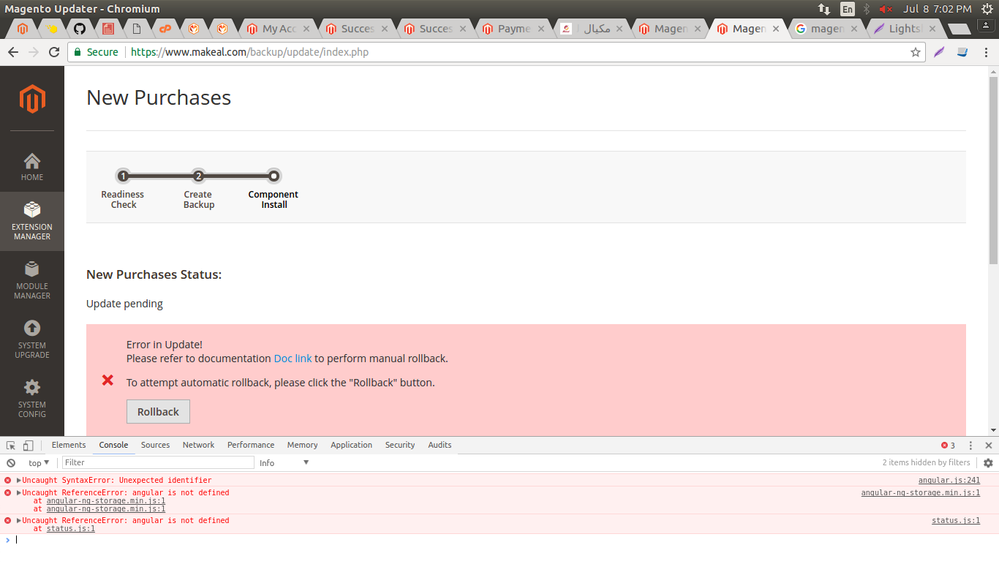Click step 2 Create Backup marker
The width and height of the screenshot is (999, 562).
(x=198, y=176)
